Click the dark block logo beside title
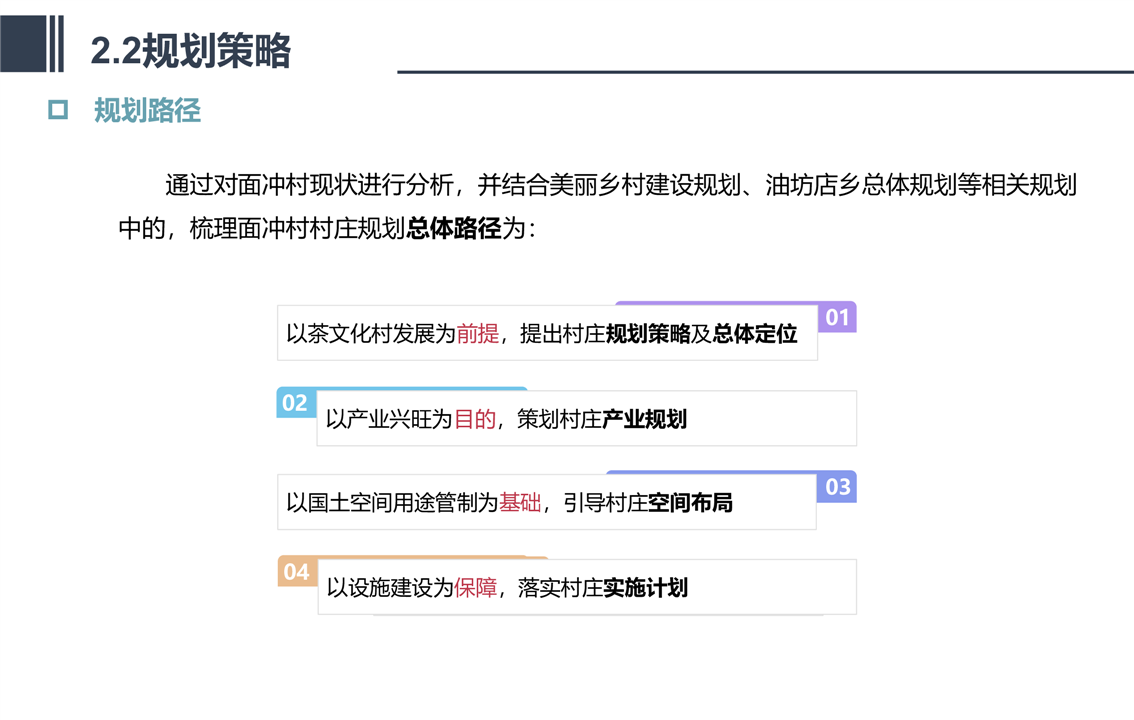Image resolution: width=1134 pixels, height=720 pixels. pos(33,43)
